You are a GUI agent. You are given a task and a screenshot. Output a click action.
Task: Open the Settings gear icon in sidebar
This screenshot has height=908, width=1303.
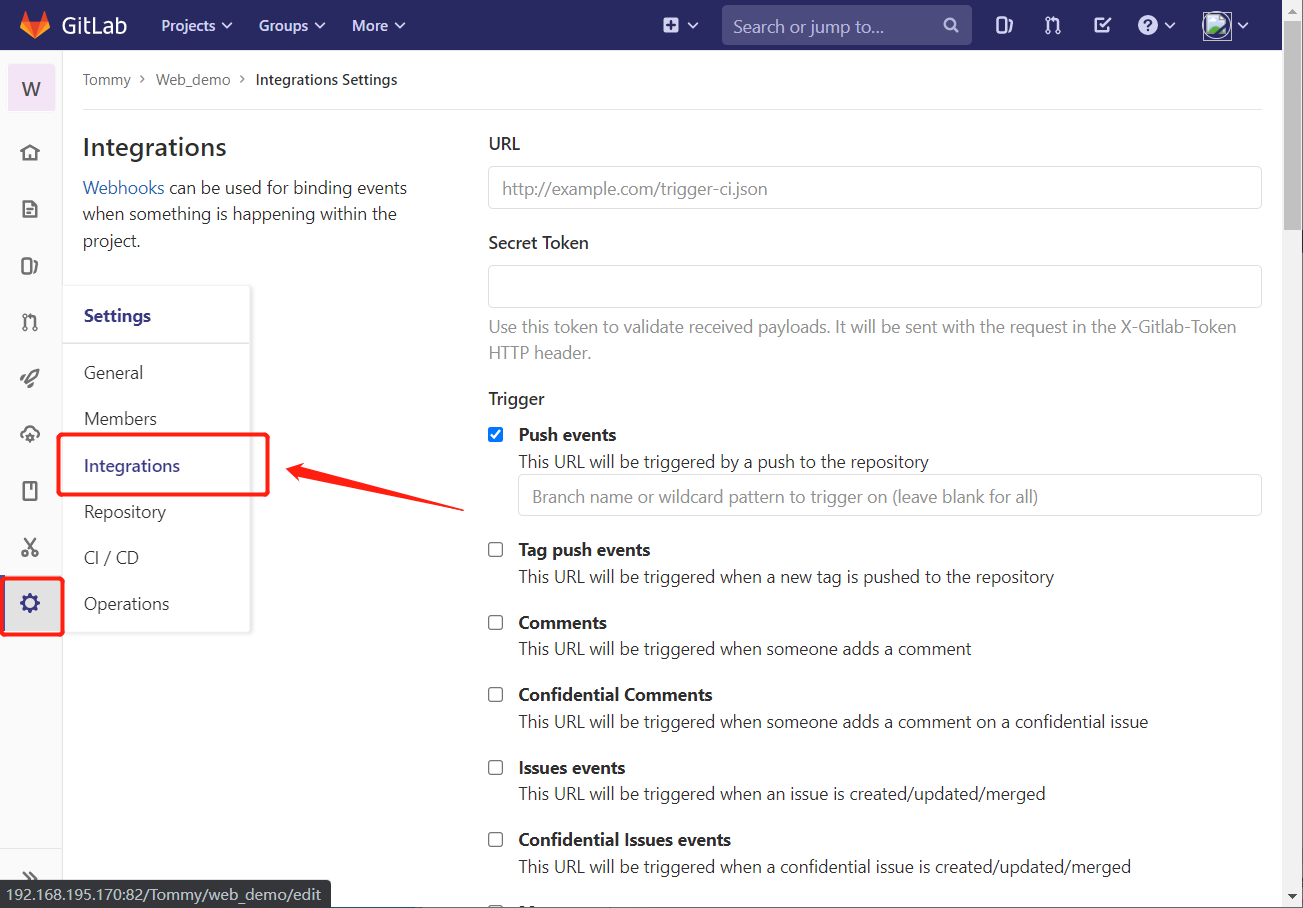pyautogui.click(x=30, y=603)
